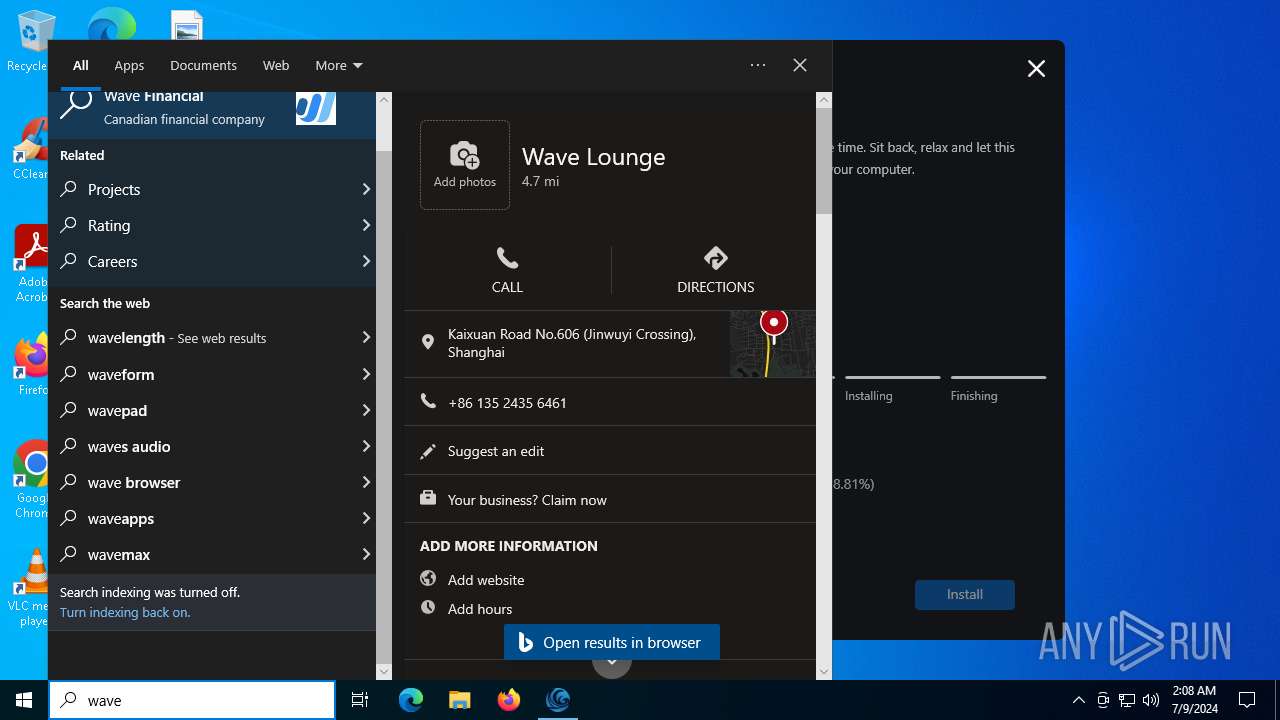Select Careers related suggestion

[x=212, y=261]
